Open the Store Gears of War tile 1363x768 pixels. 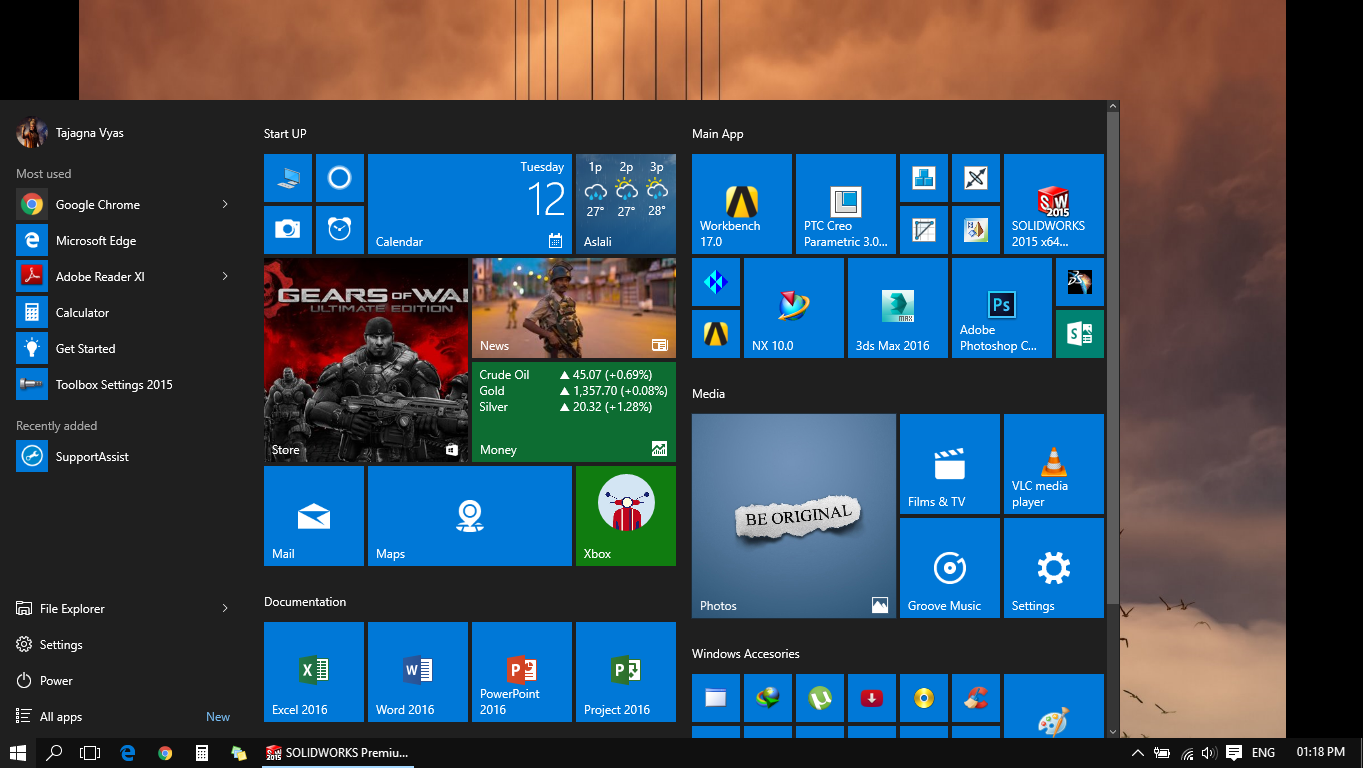coord(366,360)
